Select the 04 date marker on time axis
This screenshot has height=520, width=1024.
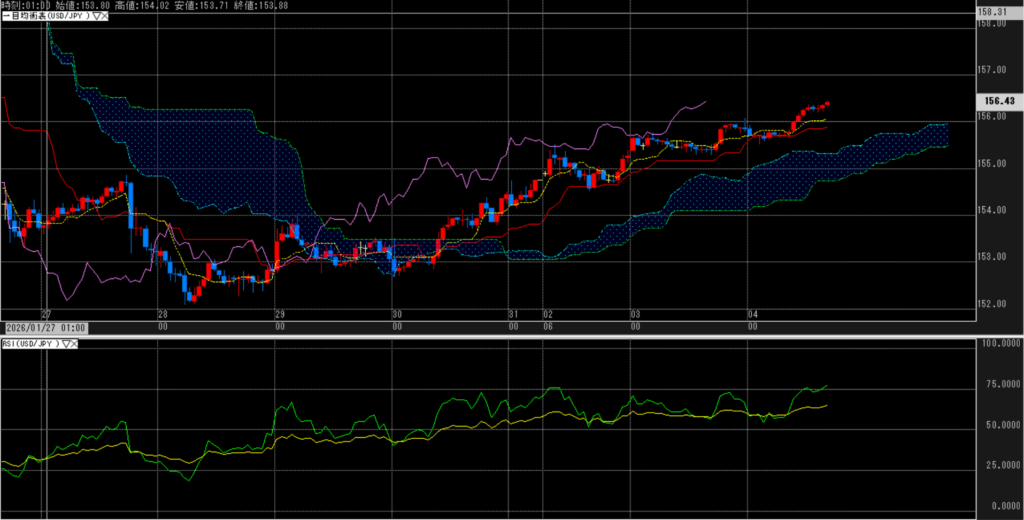click(x=752, y=313)
